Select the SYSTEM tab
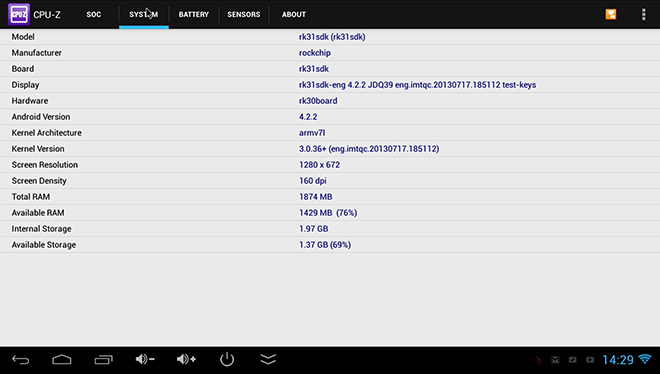This screenshot has width=660, height=374. pos(144,14)
